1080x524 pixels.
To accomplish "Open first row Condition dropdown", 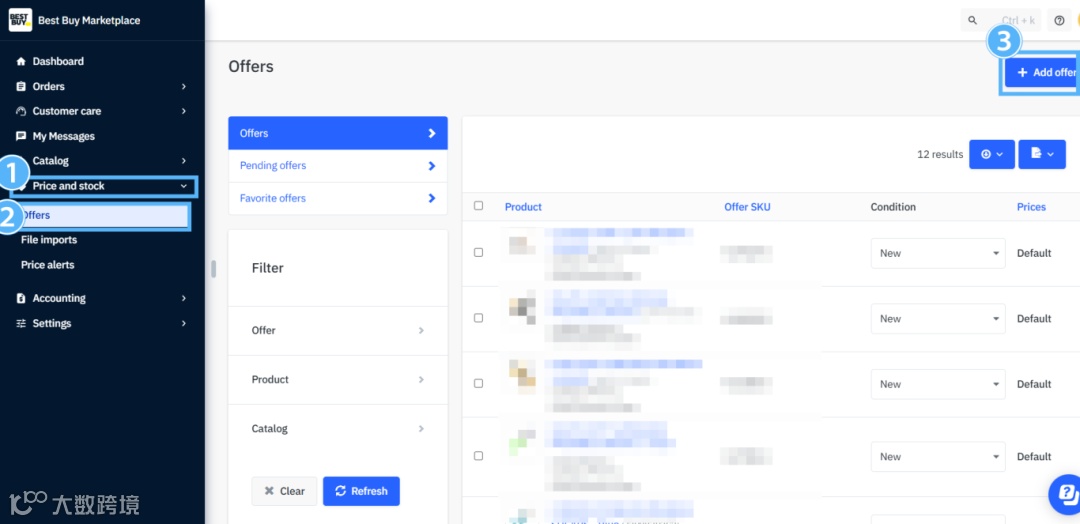I will pyautogui.click(x=938, y=253).
